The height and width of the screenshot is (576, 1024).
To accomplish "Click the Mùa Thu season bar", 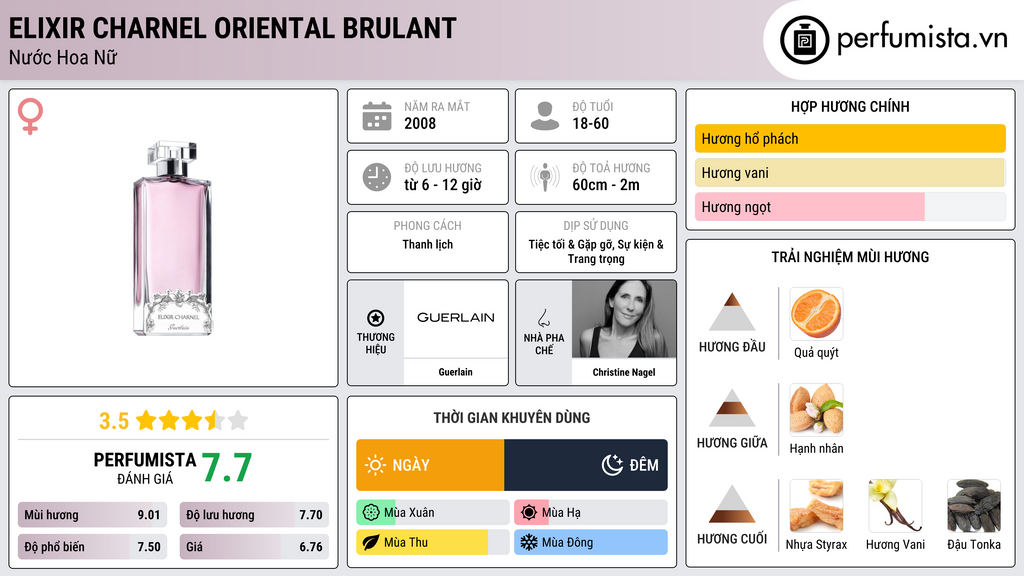I will click(x=432, y=542).
